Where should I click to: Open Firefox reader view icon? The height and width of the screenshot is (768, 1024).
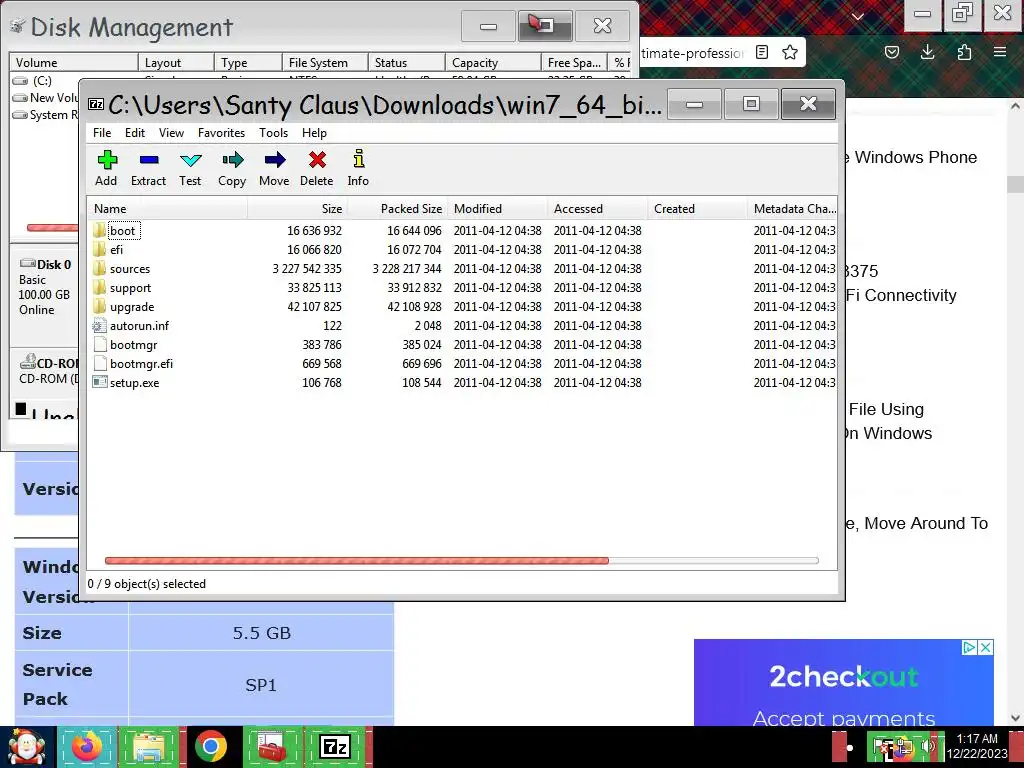(x=761, y=52)
